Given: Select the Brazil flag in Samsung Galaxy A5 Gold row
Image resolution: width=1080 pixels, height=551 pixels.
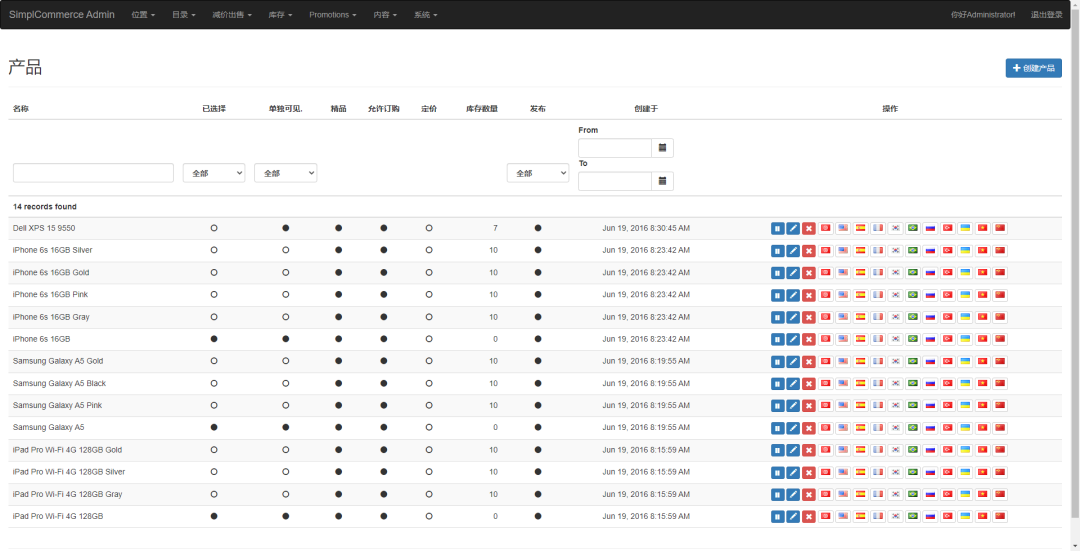Looking at the screenshot, I should click(913, 361).
